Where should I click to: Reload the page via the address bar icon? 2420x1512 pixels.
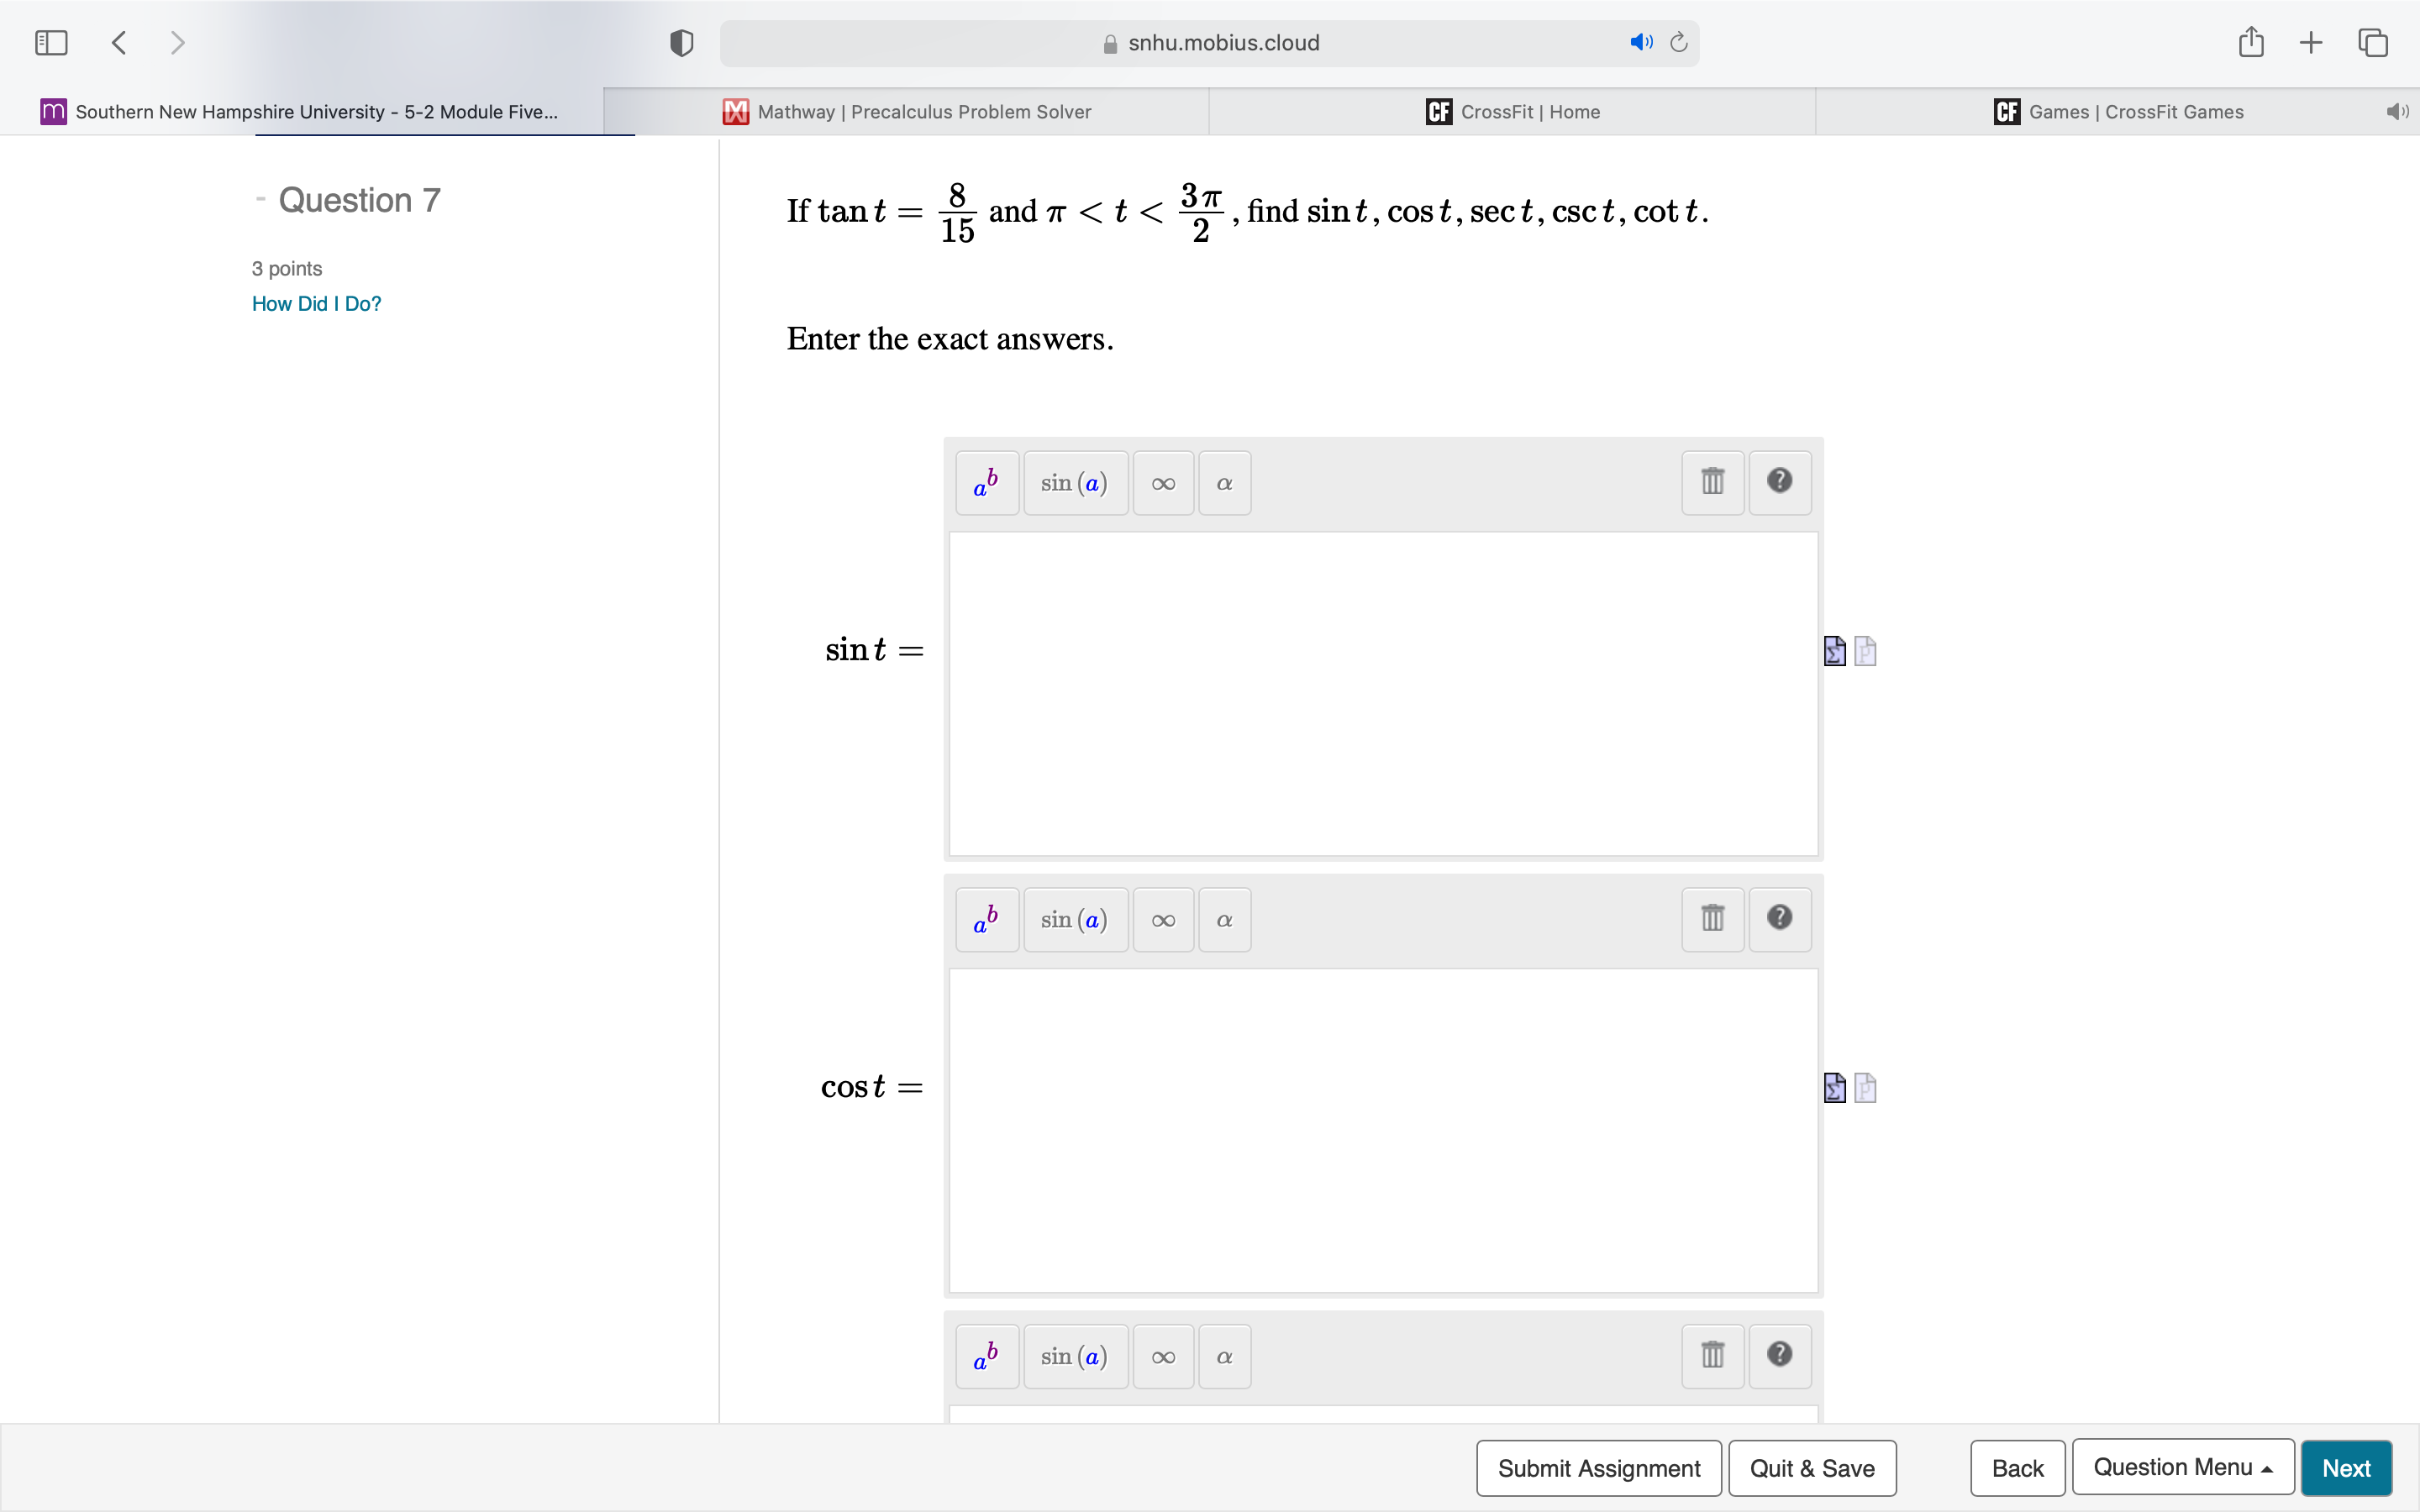tap(1677, 42)
